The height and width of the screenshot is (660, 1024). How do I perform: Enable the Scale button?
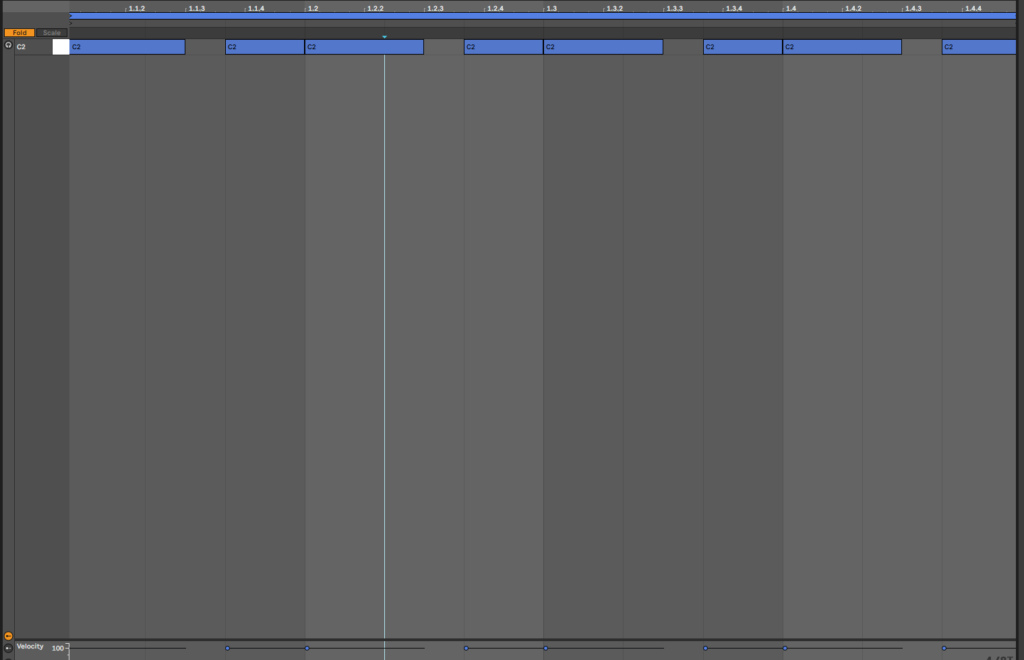click(x=51, y=33)
